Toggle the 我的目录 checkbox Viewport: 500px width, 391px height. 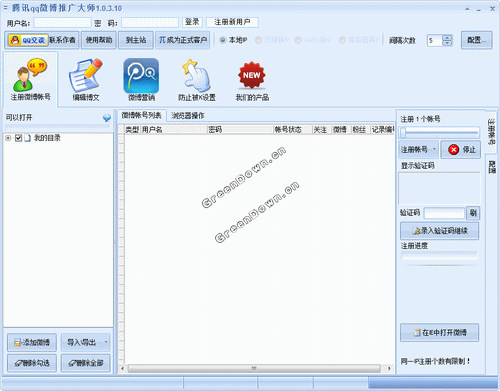click(19, 138)
